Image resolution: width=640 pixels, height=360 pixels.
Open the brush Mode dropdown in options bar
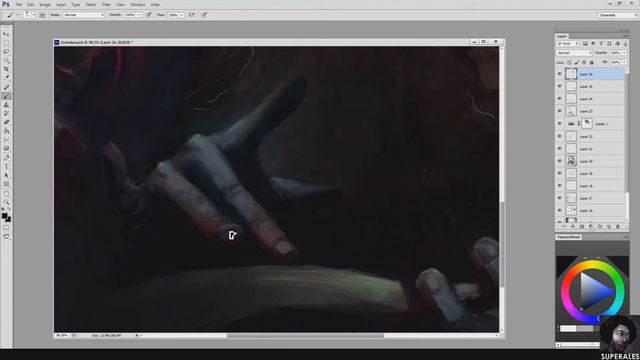(84, 15)
